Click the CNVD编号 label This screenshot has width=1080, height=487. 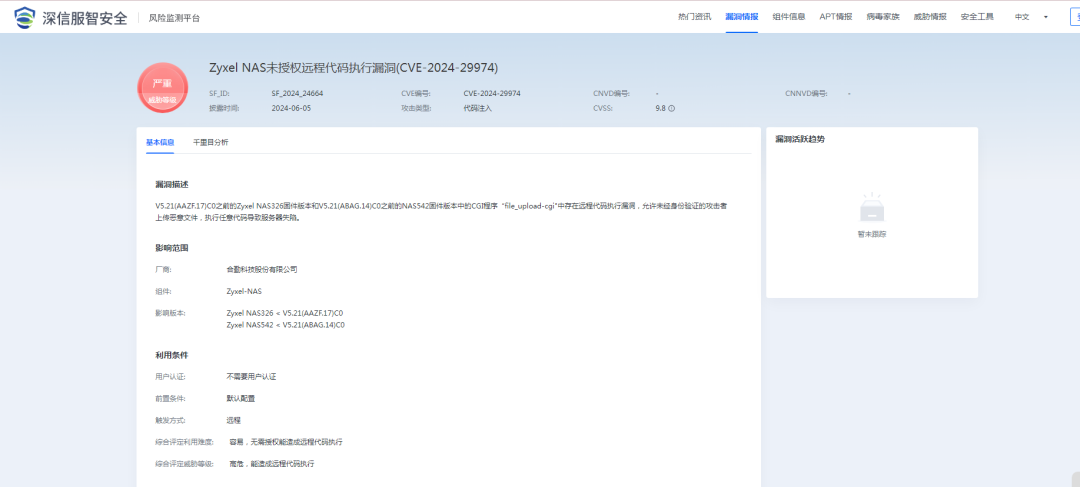pos(611,93)
